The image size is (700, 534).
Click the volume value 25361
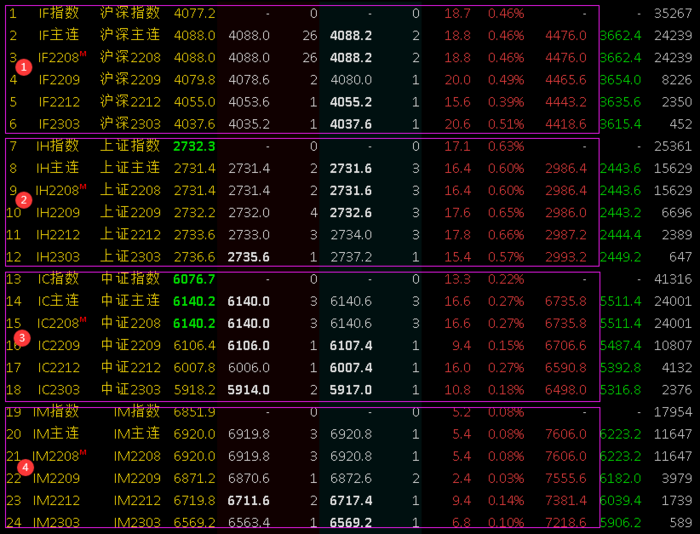coord(673,146)
